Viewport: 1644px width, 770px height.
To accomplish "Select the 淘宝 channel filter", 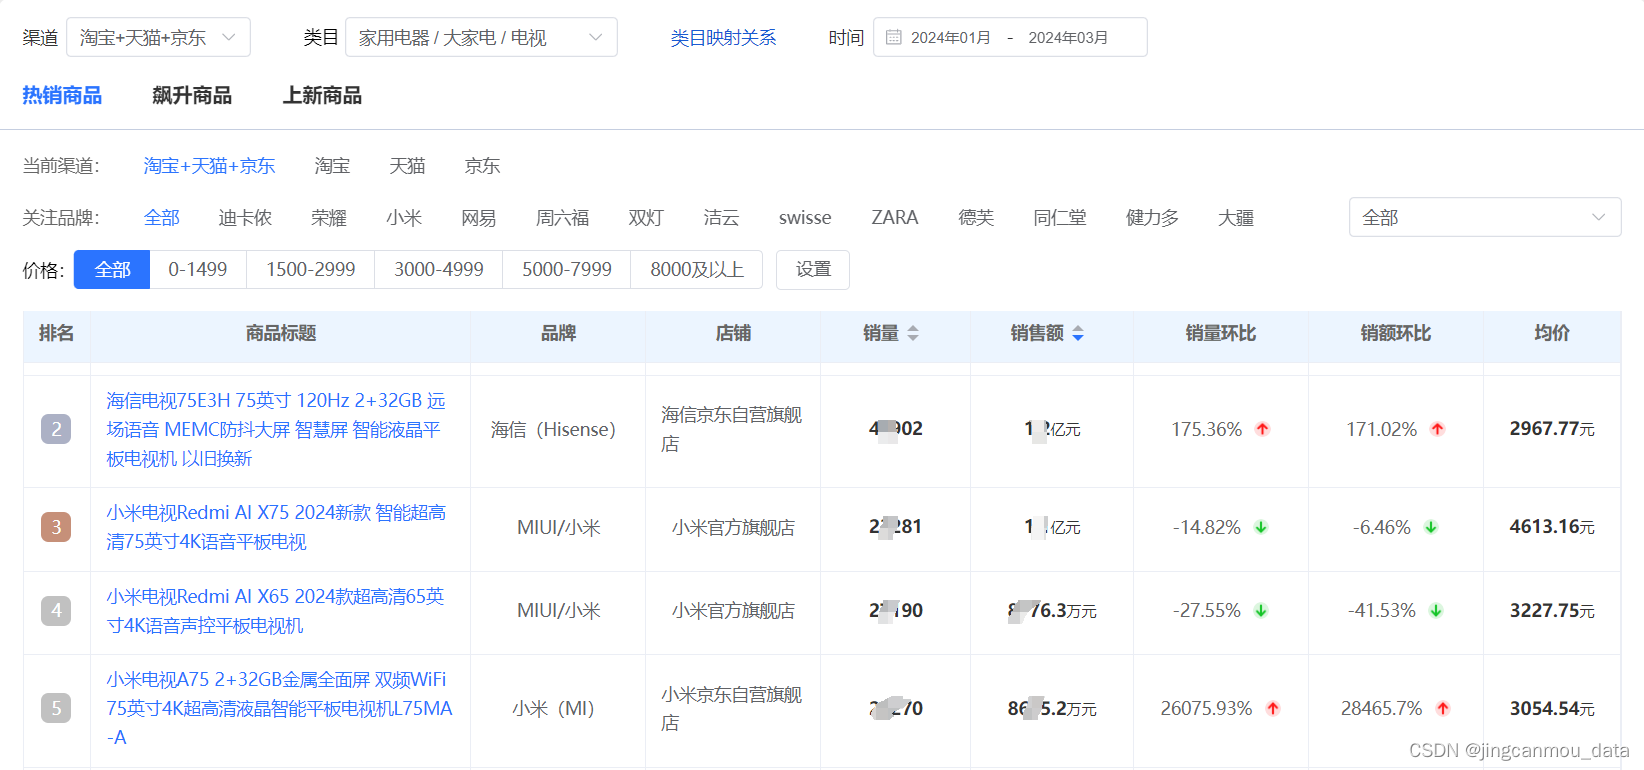I will [332, 166].
